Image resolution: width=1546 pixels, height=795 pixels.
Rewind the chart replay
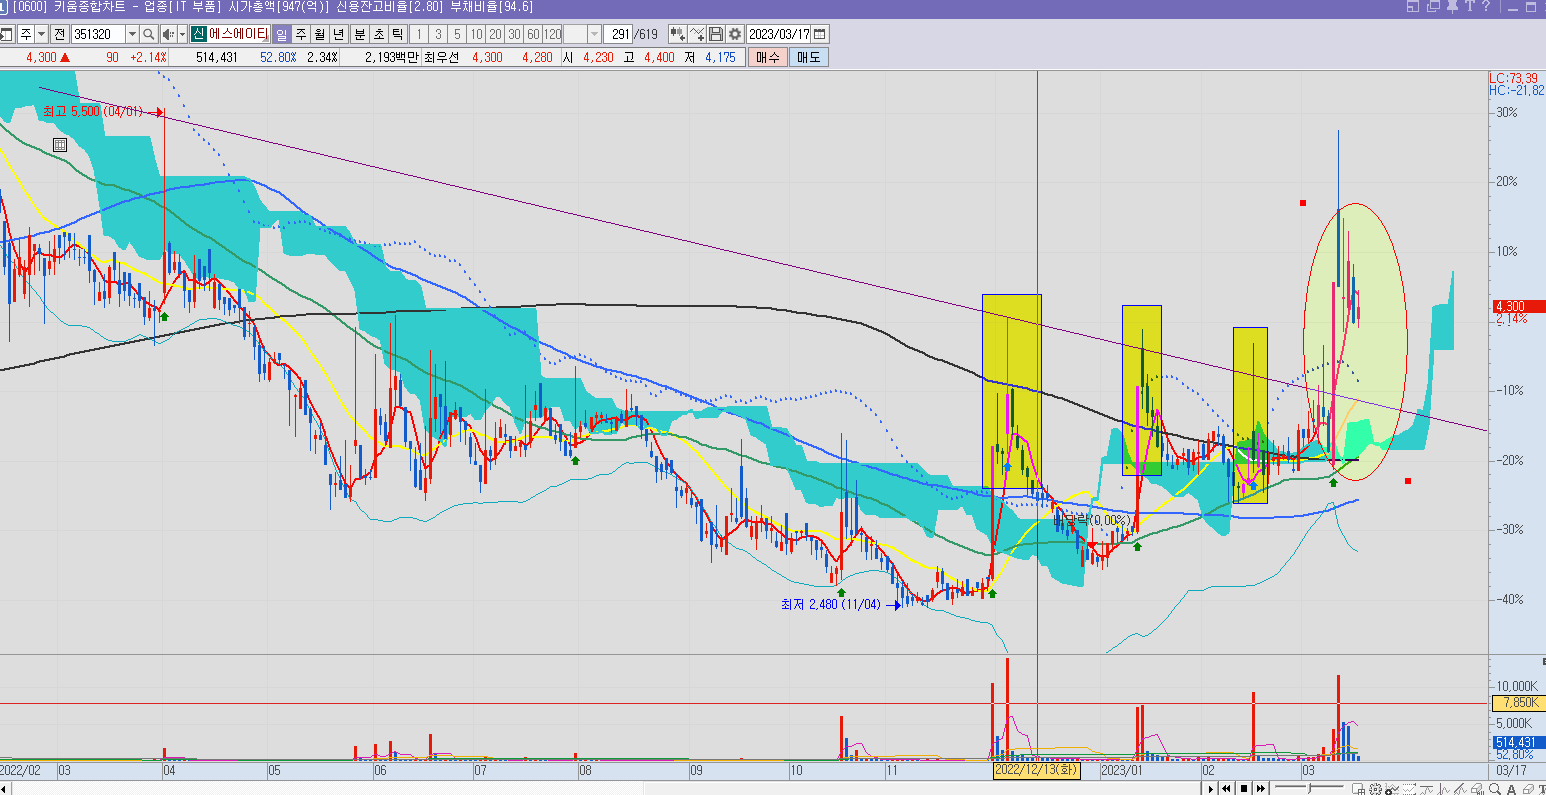point(1226,788)
